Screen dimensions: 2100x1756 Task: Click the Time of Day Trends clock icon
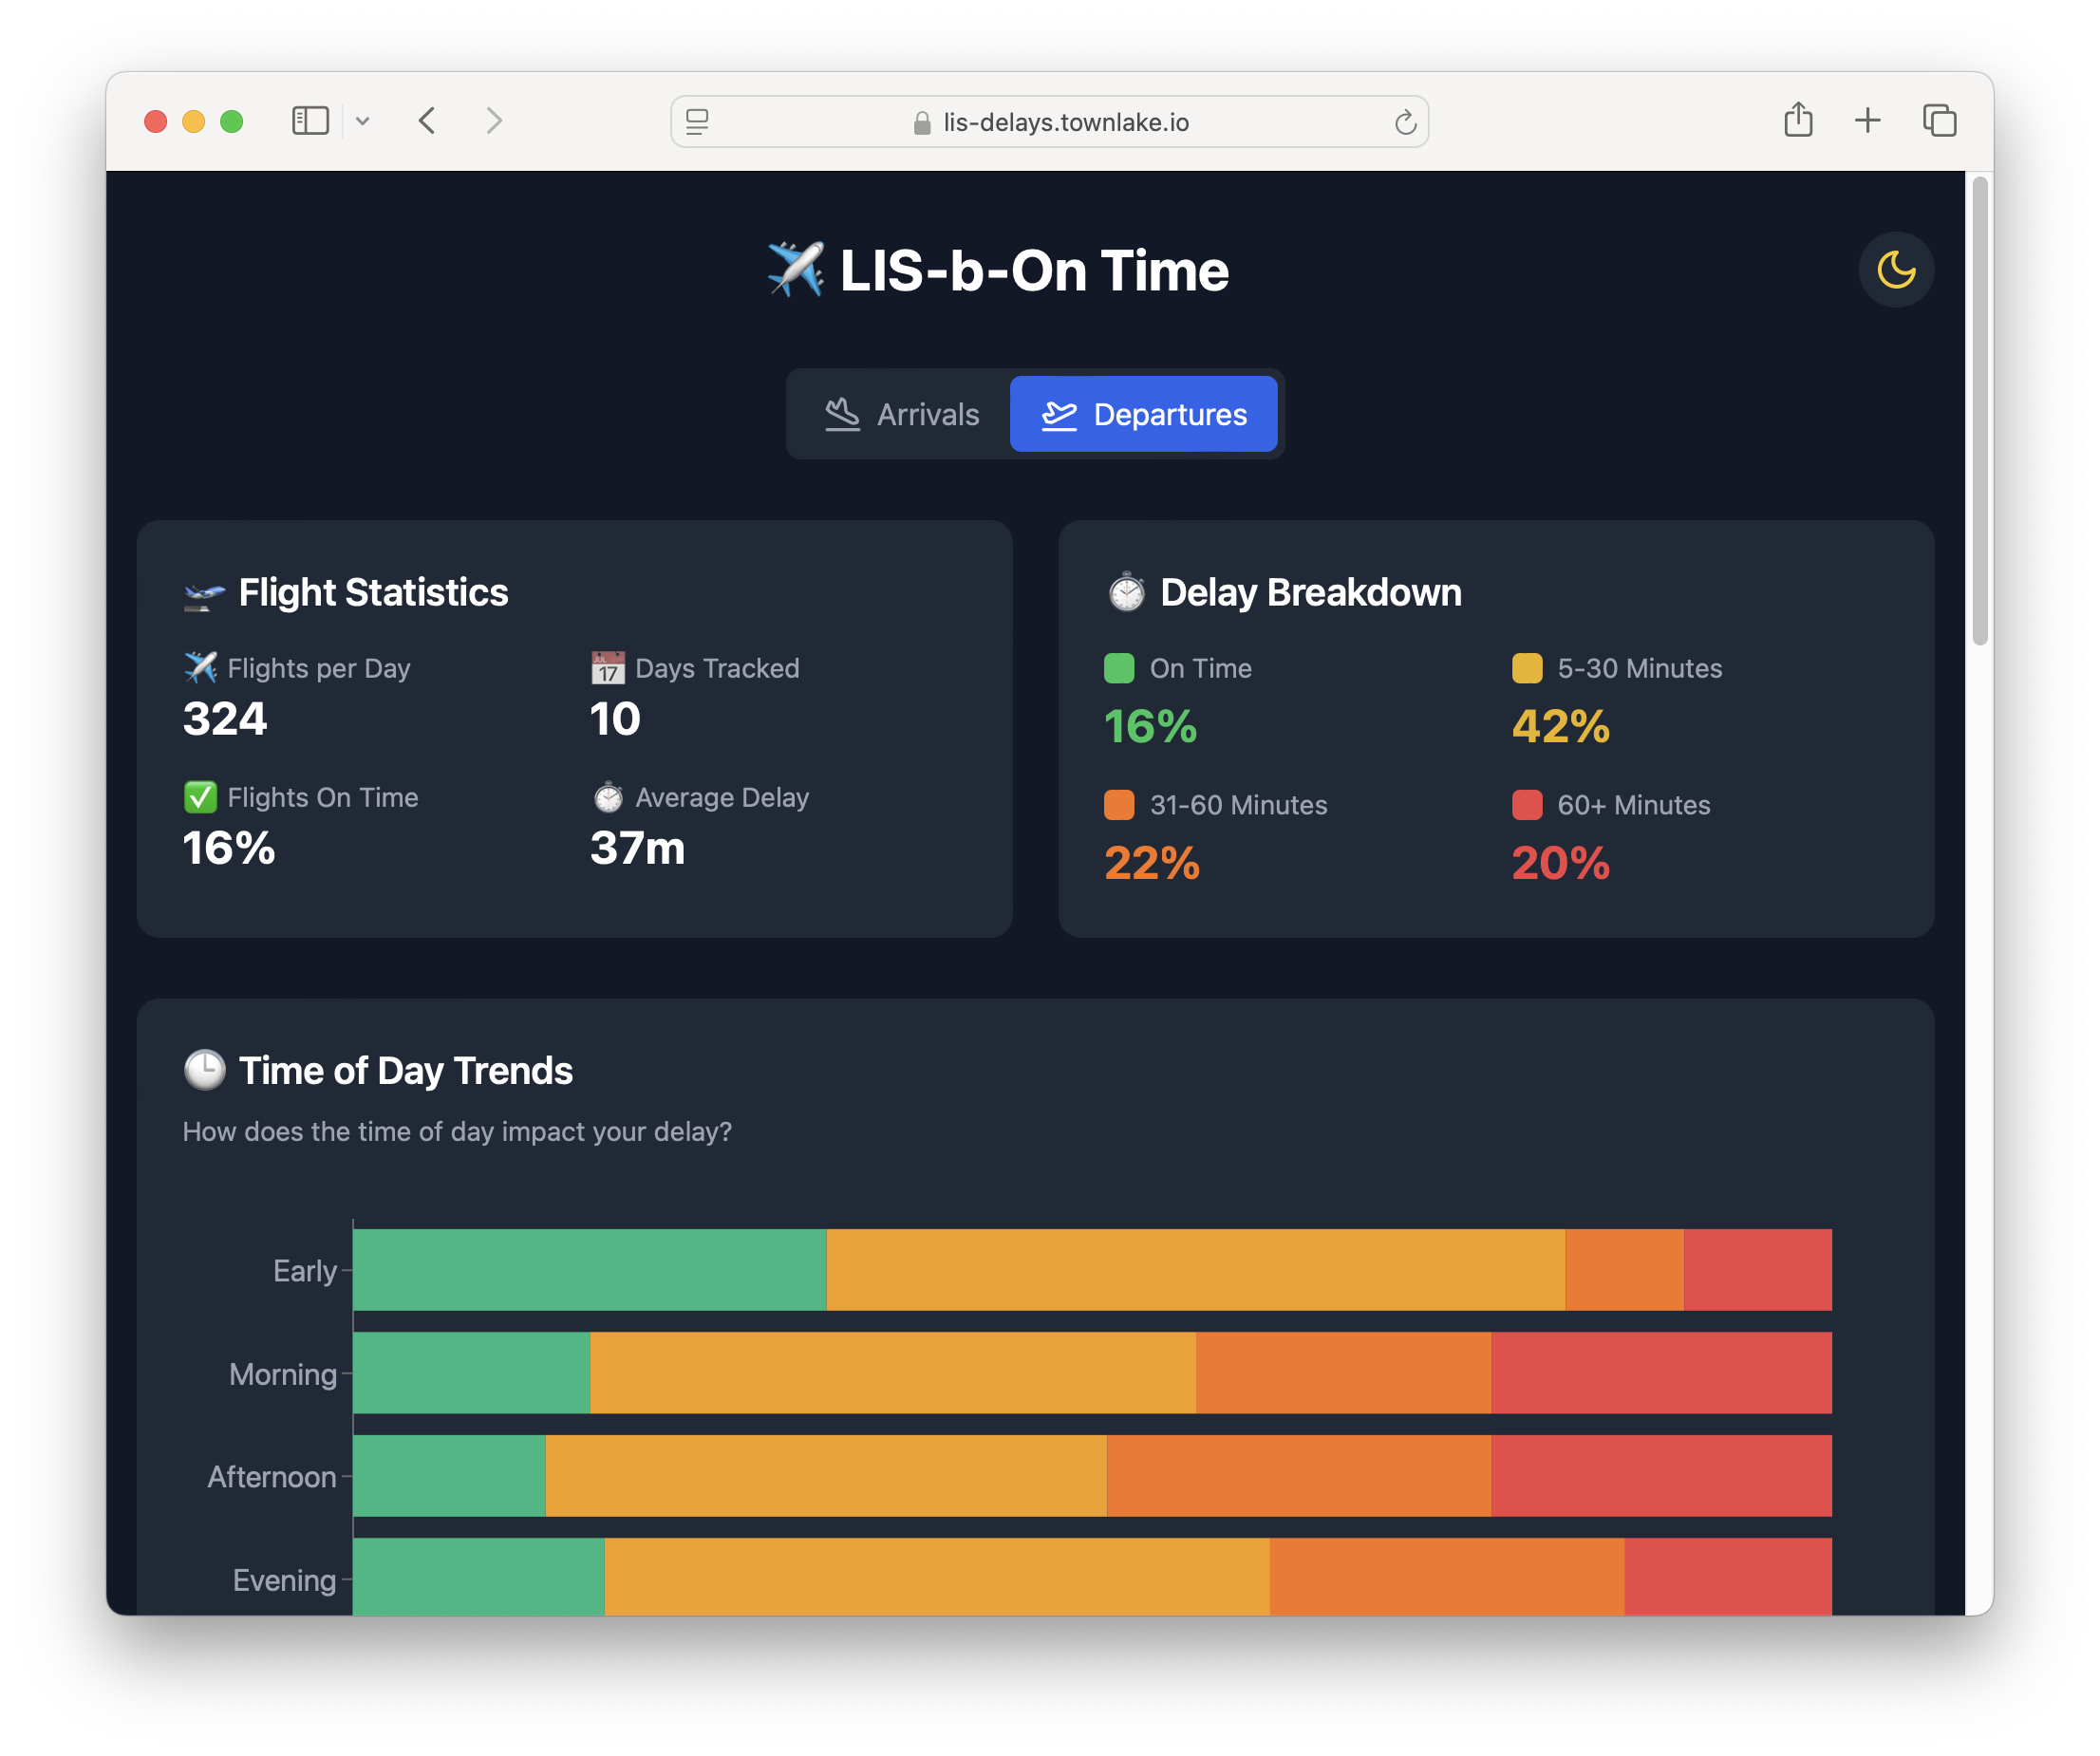point(205,1070)
